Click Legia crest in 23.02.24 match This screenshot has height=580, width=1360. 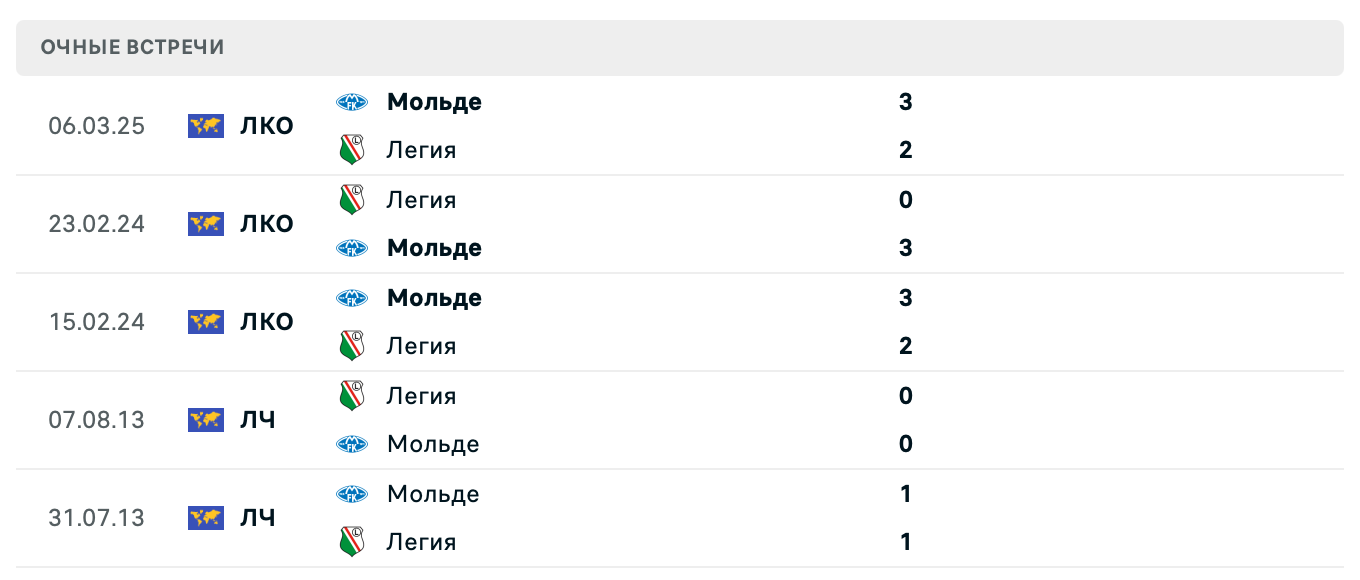[351, 200]
